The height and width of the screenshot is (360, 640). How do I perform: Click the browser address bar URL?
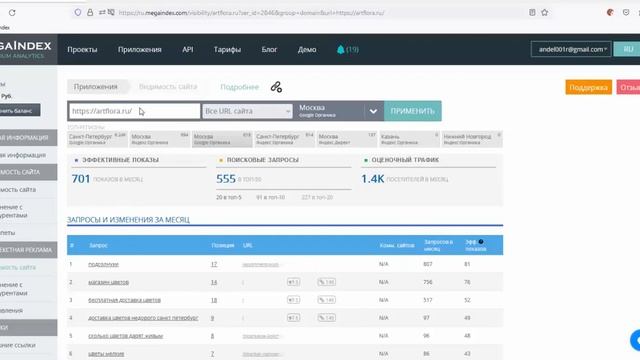(251, 13)
